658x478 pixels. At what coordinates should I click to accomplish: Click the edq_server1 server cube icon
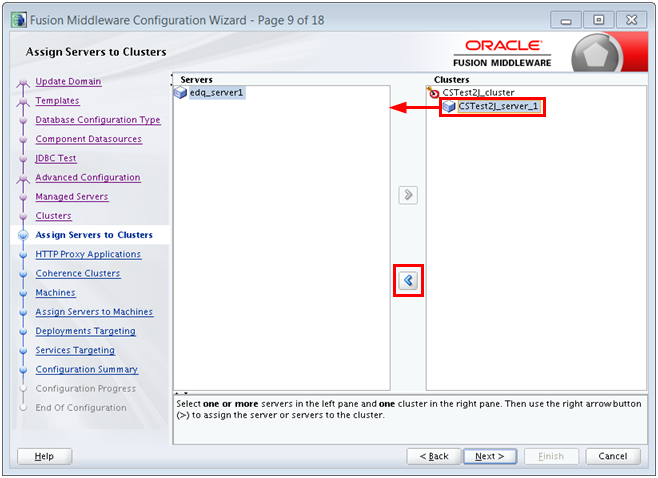point(180,93)
